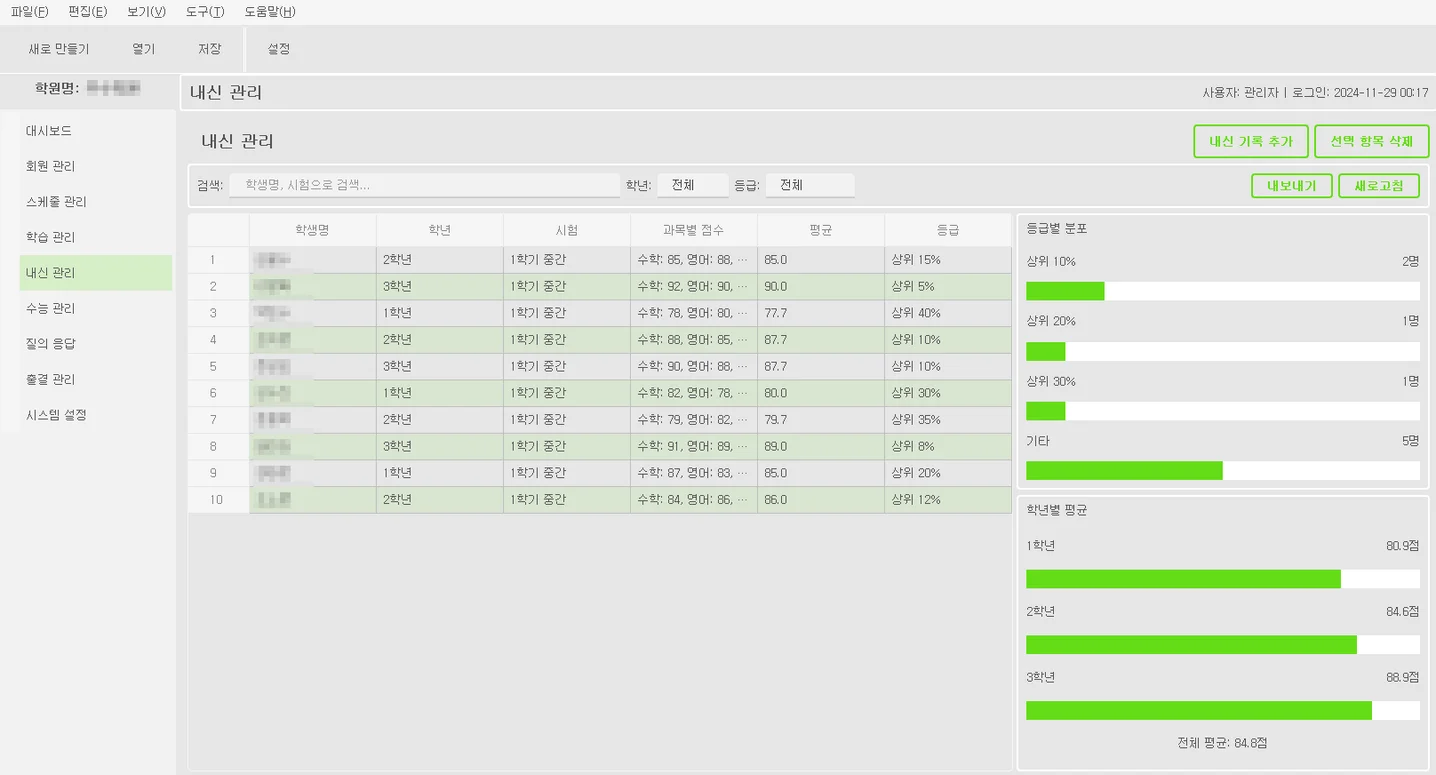Expand the 등급 filter dropdown
1436x775 pixels.
pos(809,185)
